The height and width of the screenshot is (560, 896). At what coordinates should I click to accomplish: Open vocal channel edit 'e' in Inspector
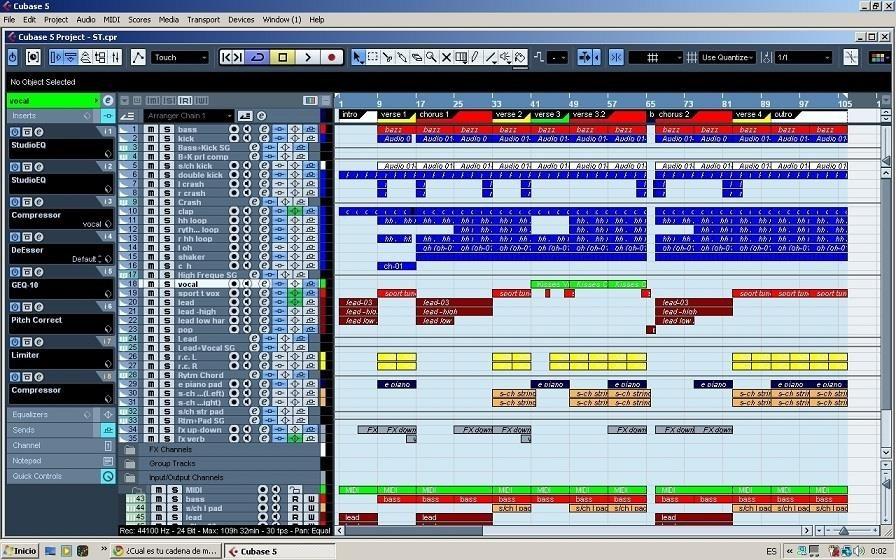(x=108, y=101)
